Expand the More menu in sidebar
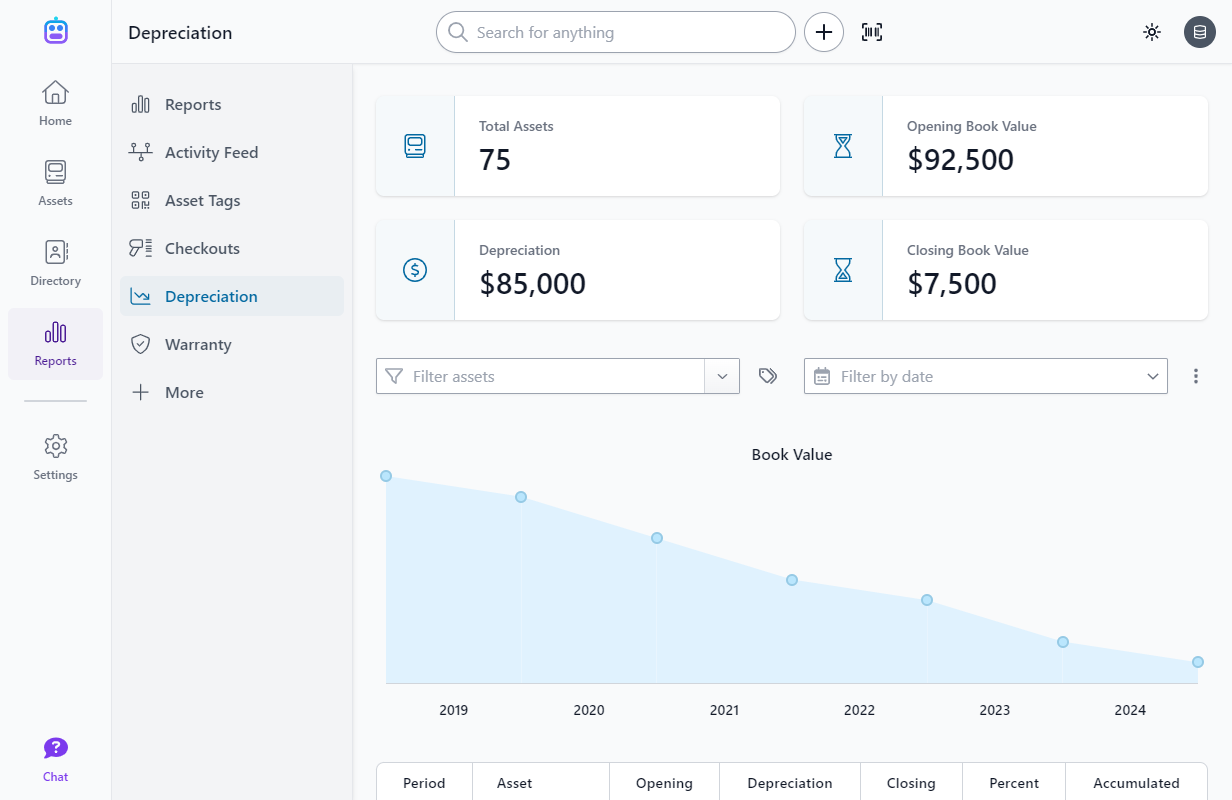 (x=183, y=392)
